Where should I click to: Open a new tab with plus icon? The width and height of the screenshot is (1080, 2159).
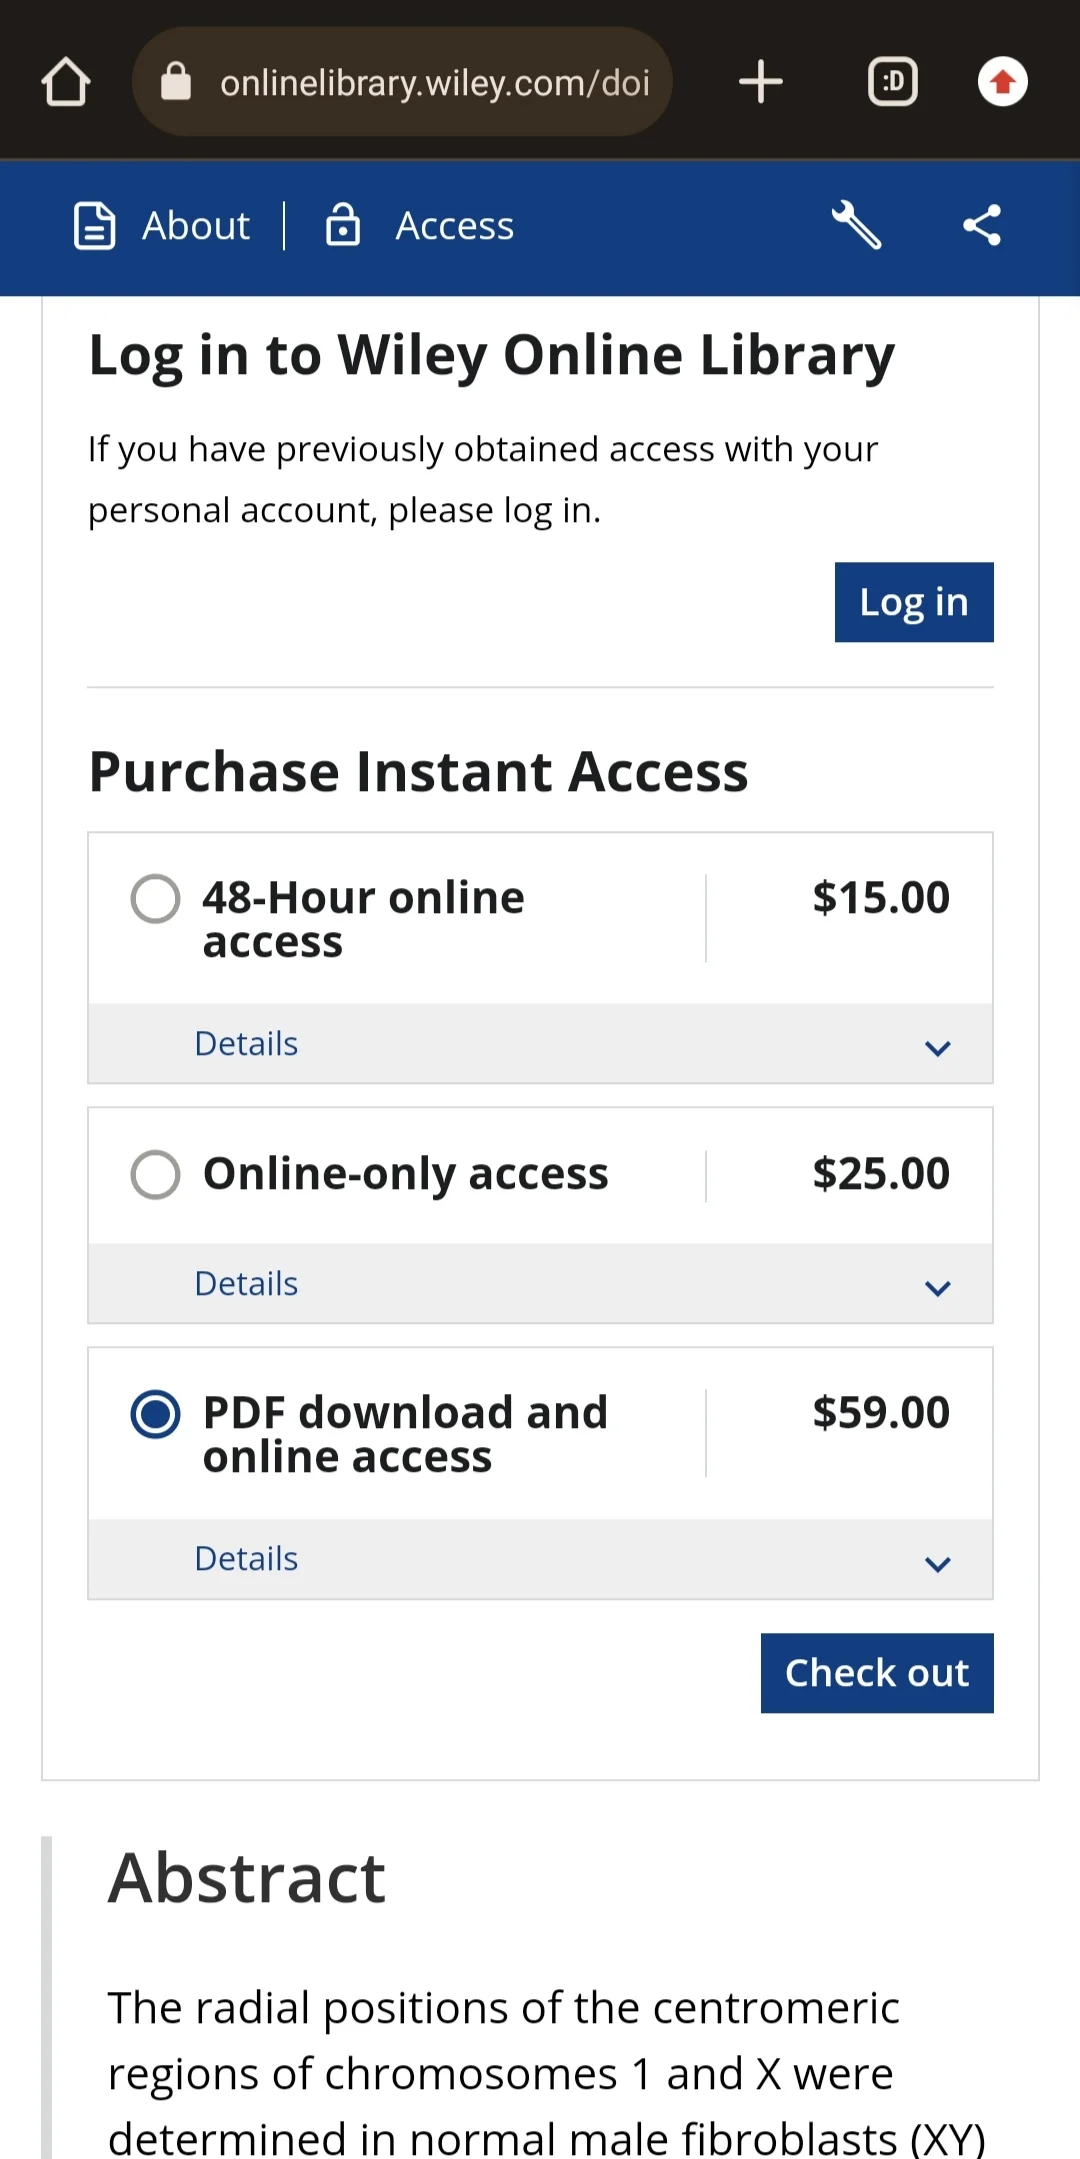pyautogui.click(x=760, y=82)
